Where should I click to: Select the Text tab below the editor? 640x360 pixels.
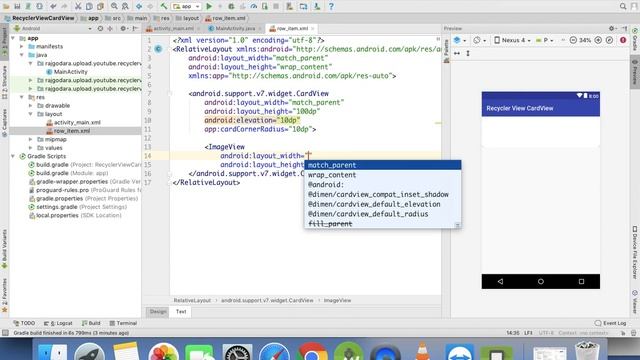(181, 312)
